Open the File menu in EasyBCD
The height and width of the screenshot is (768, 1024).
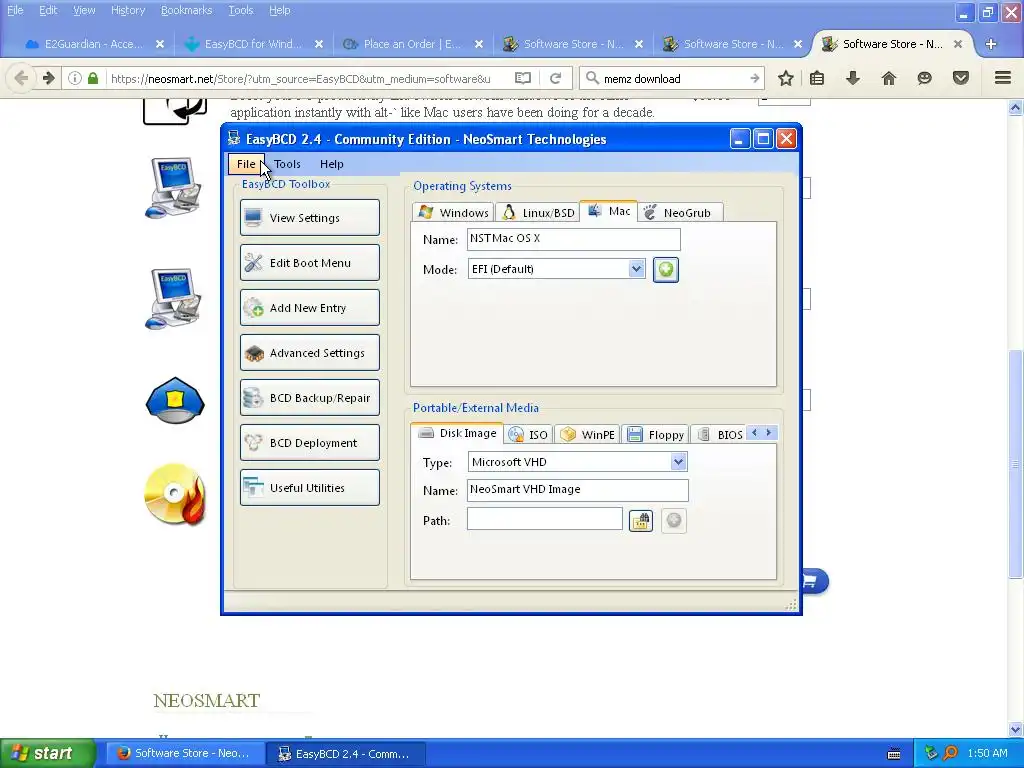(246, 164)
